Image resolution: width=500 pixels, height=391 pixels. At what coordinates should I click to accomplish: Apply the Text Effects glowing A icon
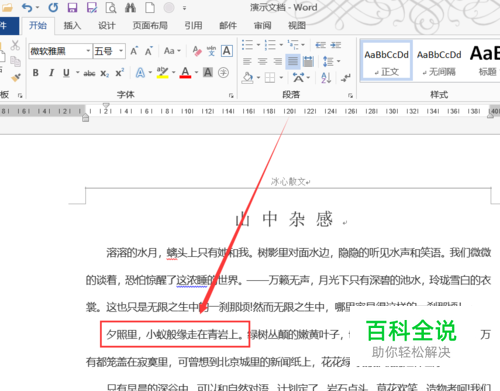pyautogui.click(x=140, y=73)
